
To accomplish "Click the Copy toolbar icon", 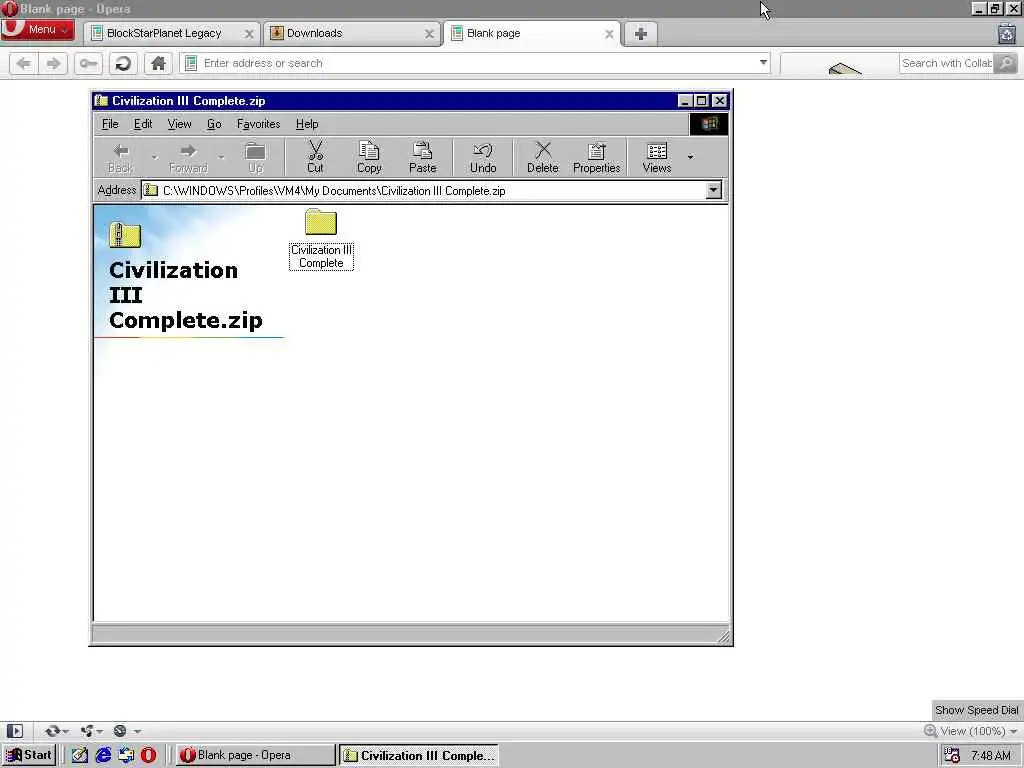I will [x=369, y=157].
